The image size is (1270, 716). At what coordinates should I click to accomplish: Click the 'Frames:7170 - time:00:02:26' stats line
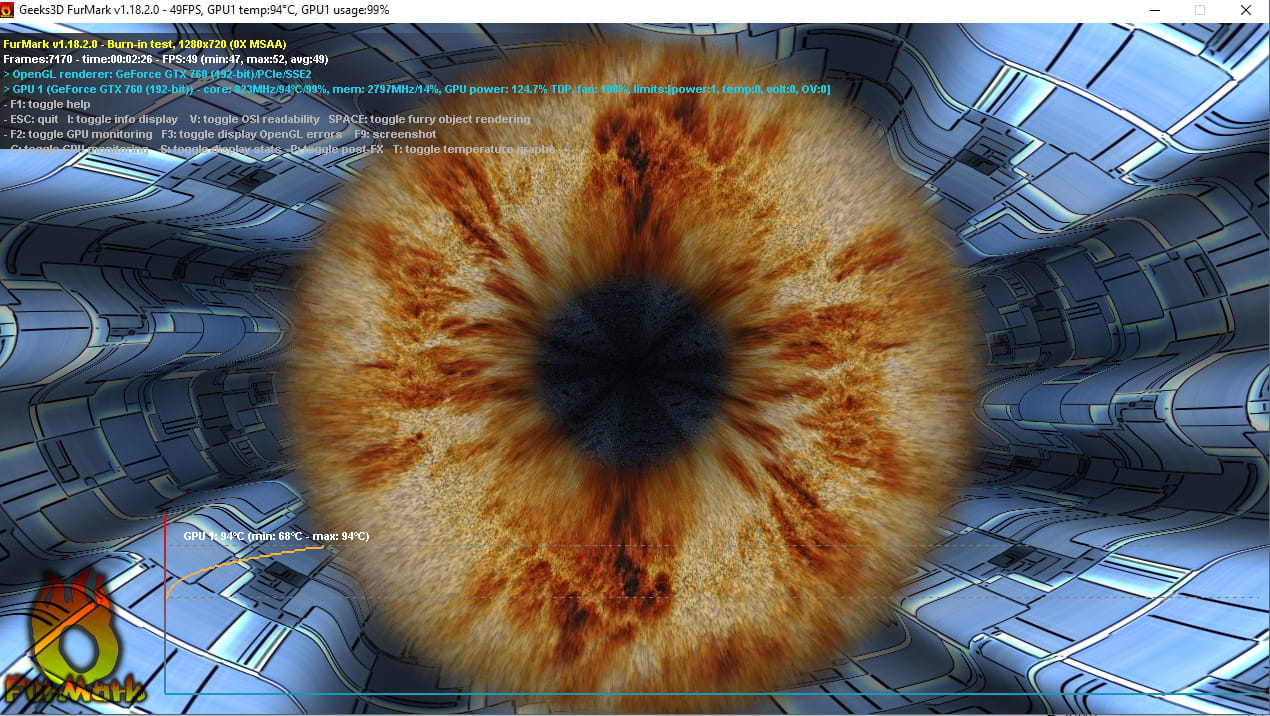[166, 60]
